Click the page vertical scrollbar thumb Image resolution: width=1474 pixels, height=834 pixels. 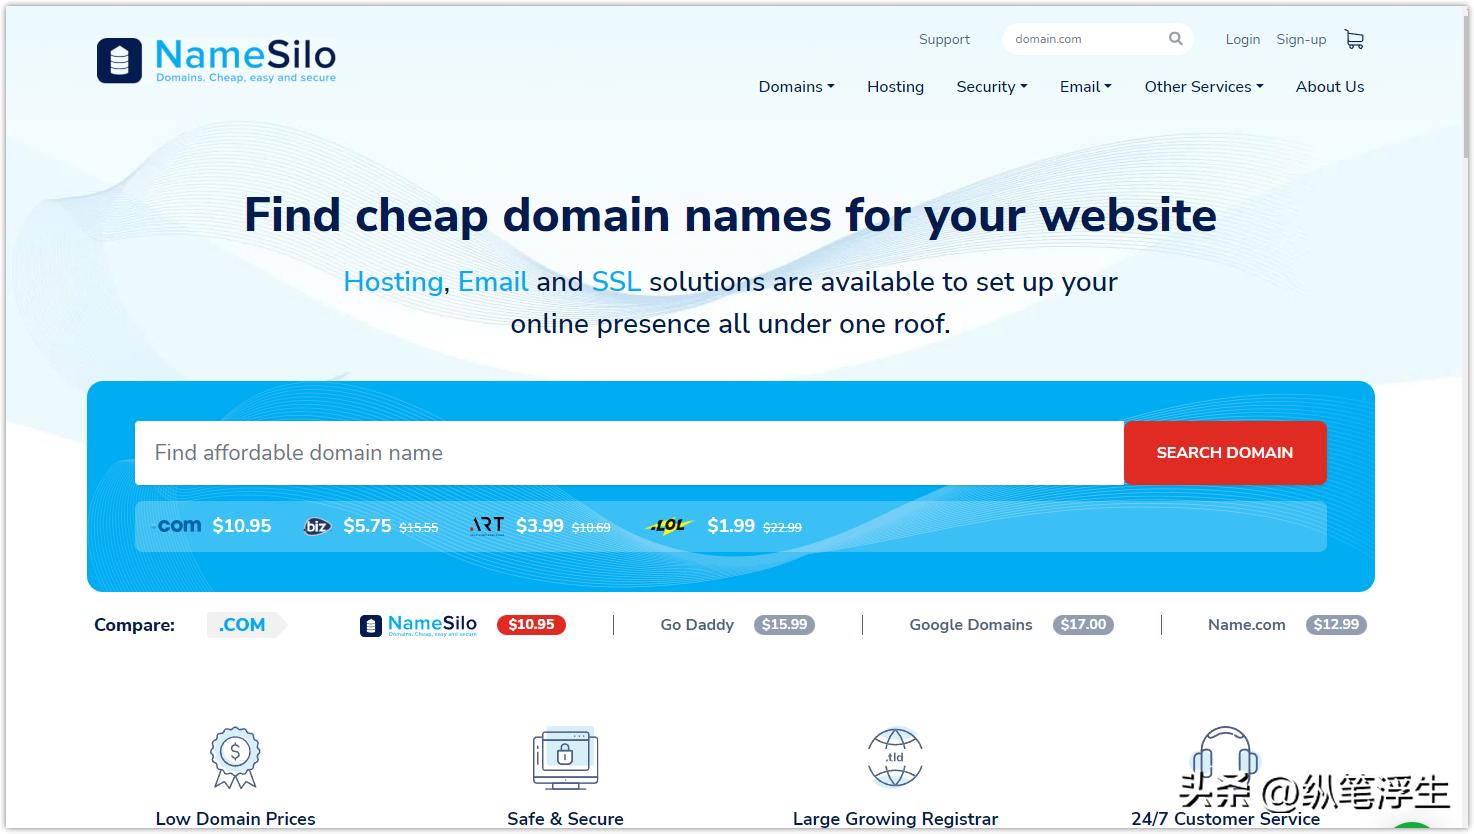pos(1468,85)
